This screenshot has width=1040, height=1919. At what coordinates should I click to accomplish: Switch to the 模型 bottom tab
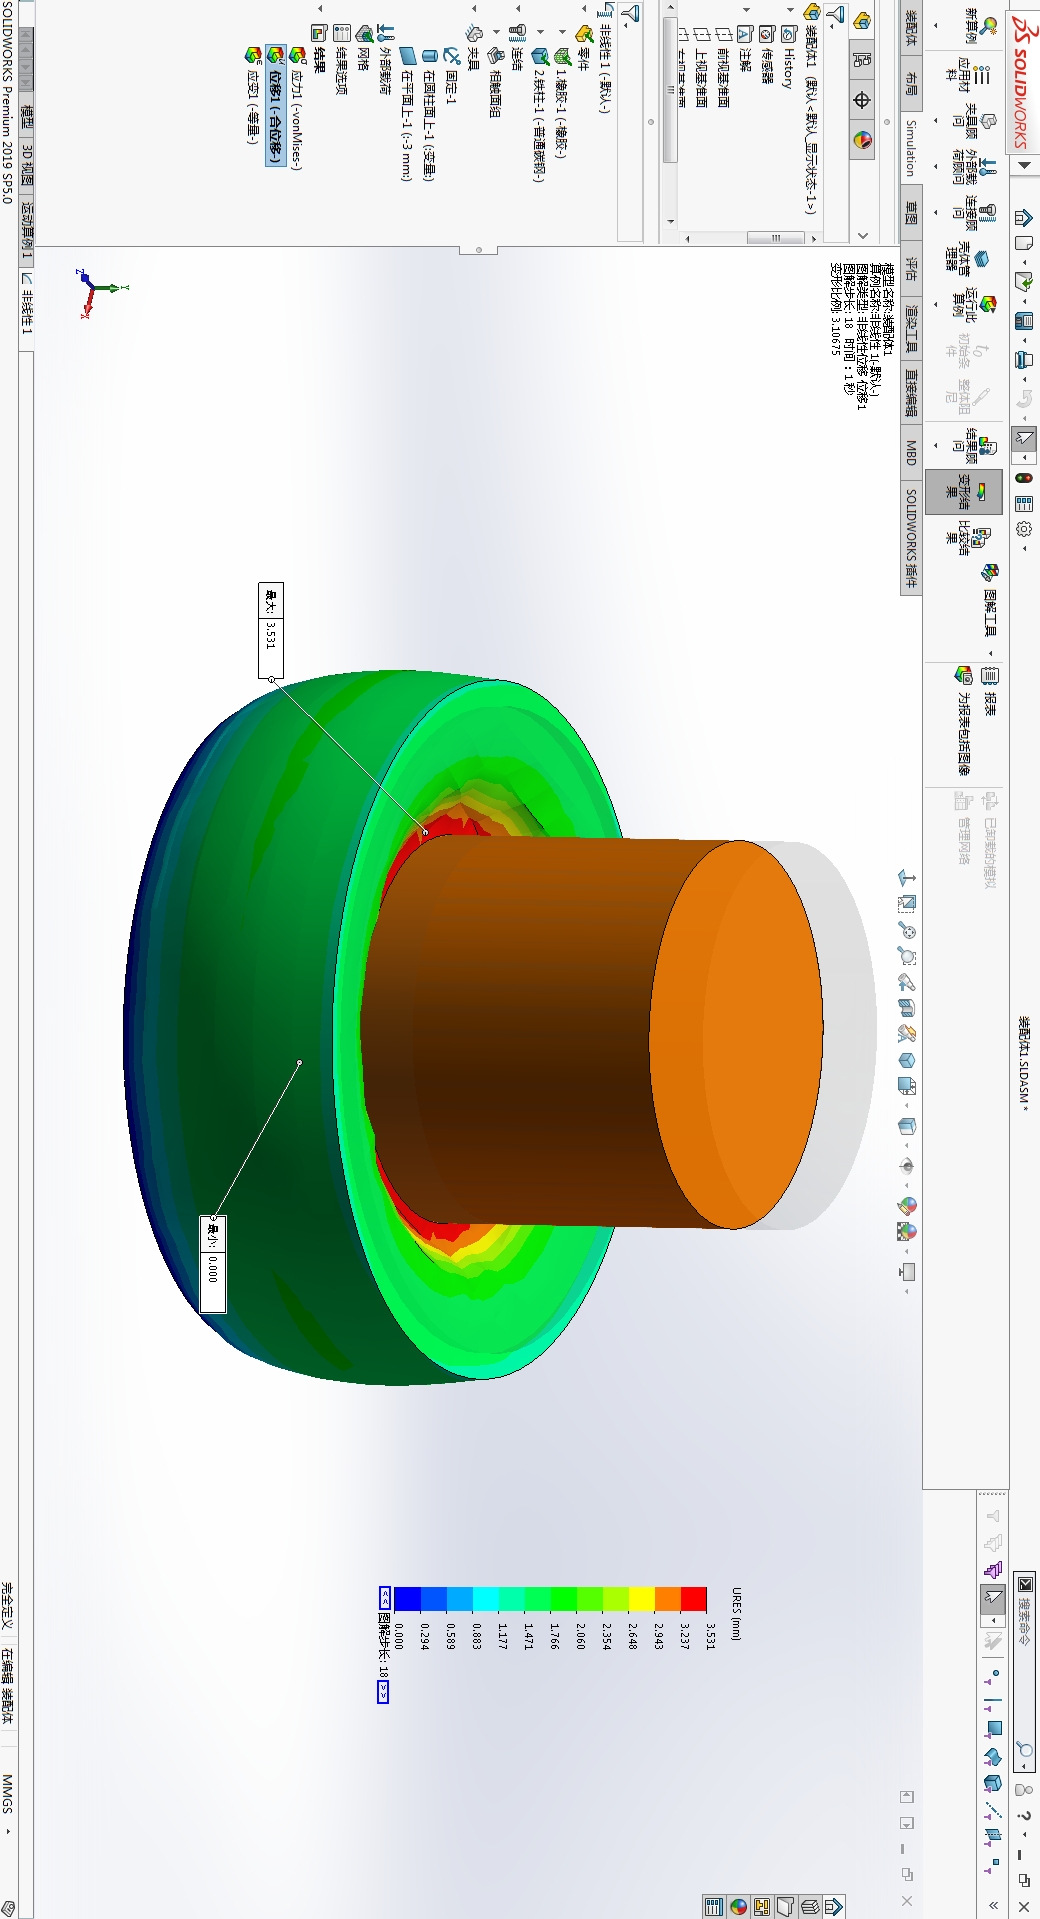coord(26,114)
